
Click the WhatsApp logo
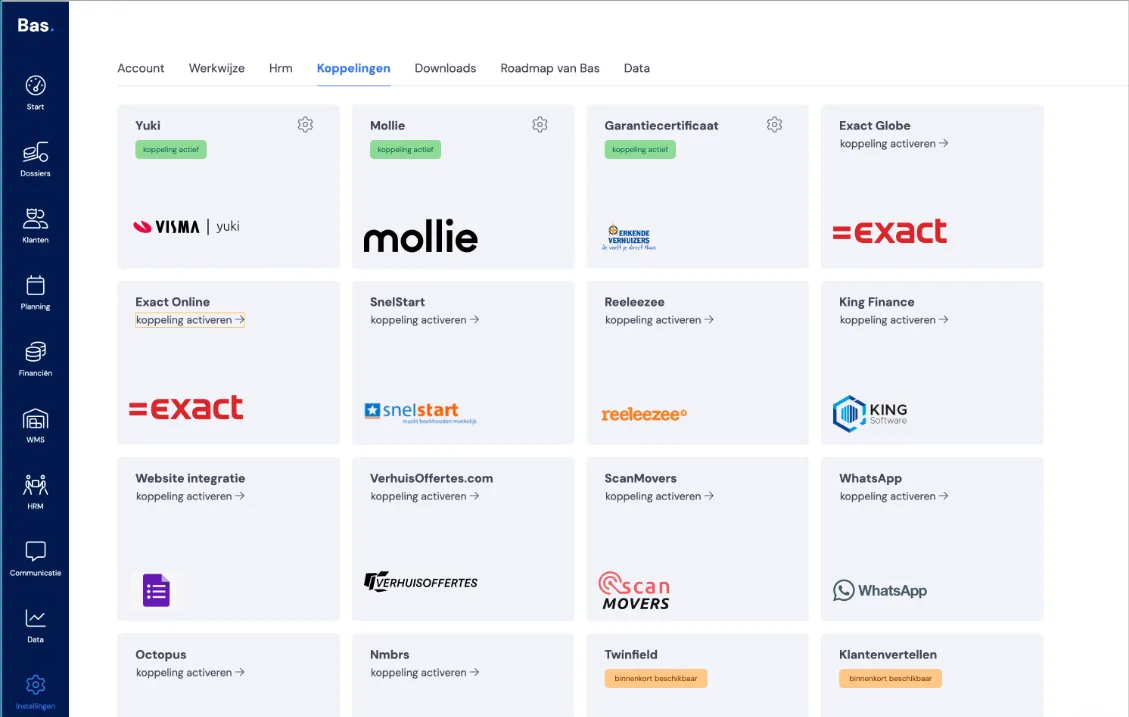[x=880, y=590]
